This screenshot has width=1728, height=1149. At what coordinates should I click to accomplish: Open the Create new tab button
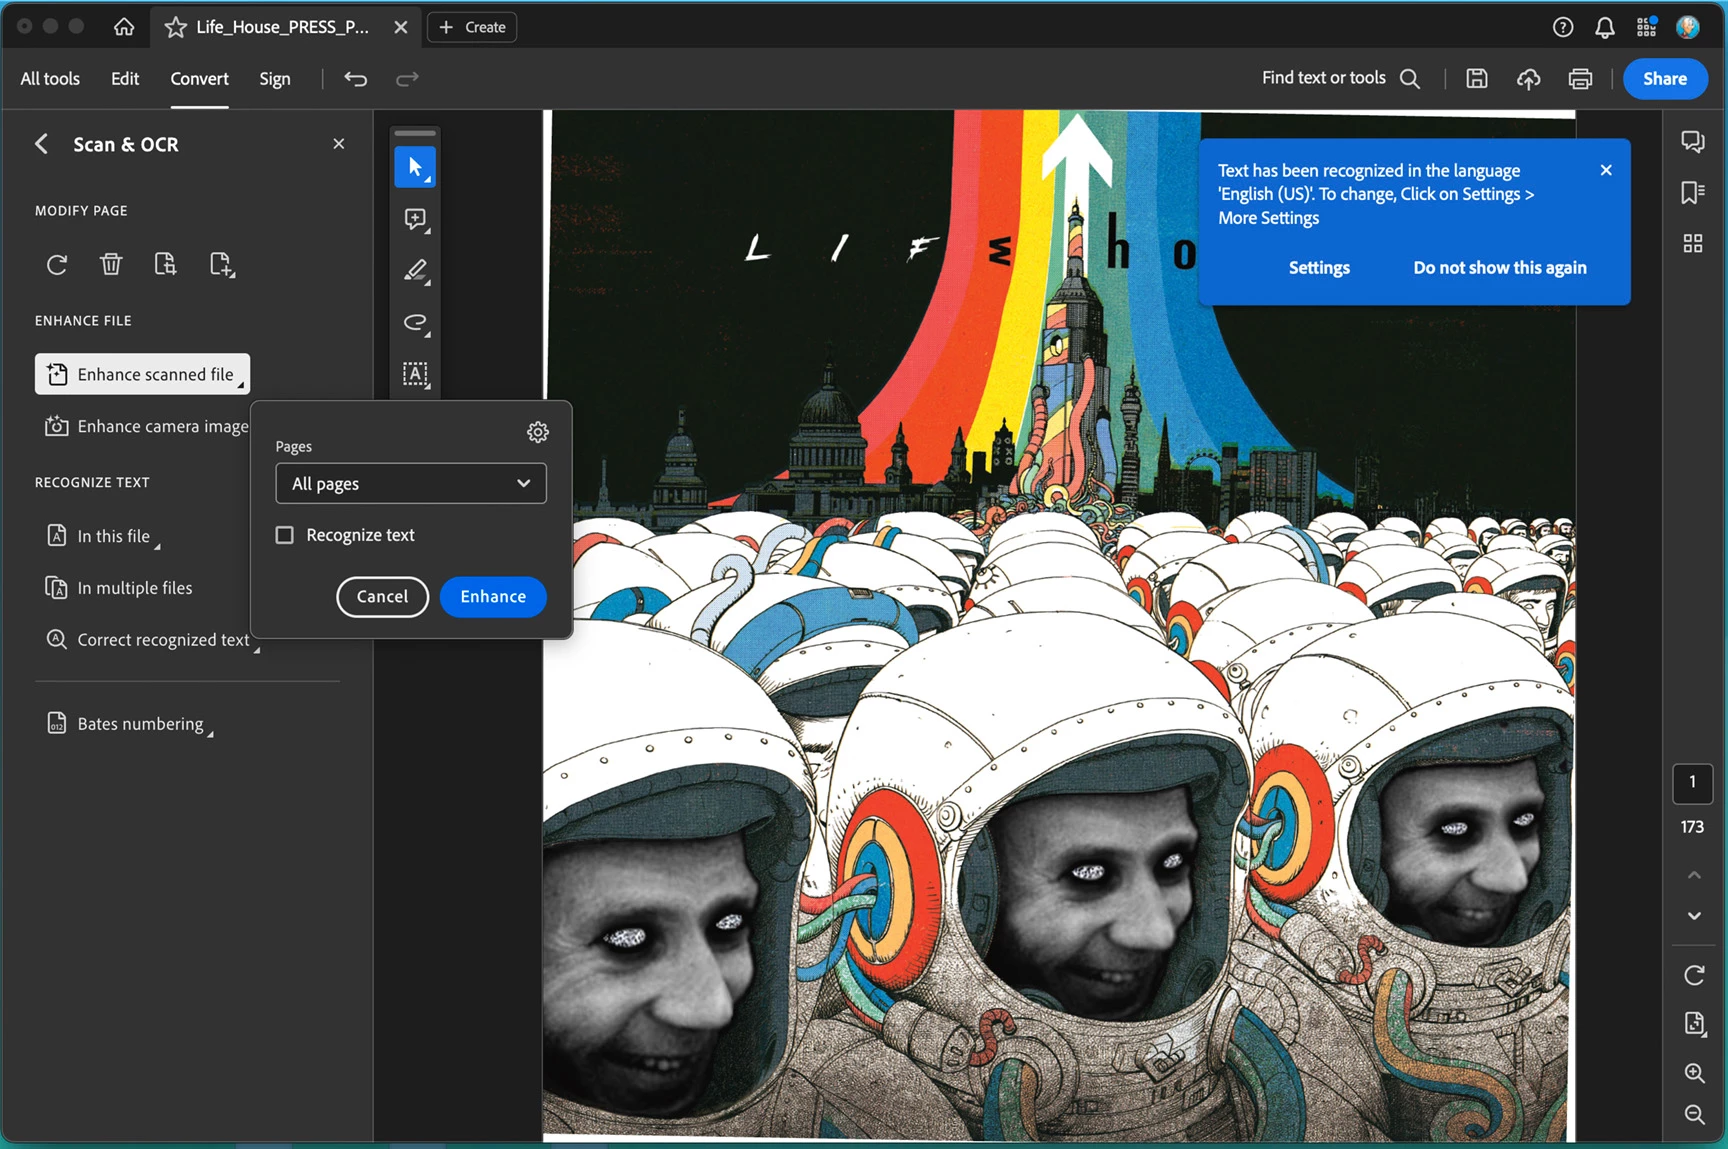pyautogui.click(x=472, y=27)
